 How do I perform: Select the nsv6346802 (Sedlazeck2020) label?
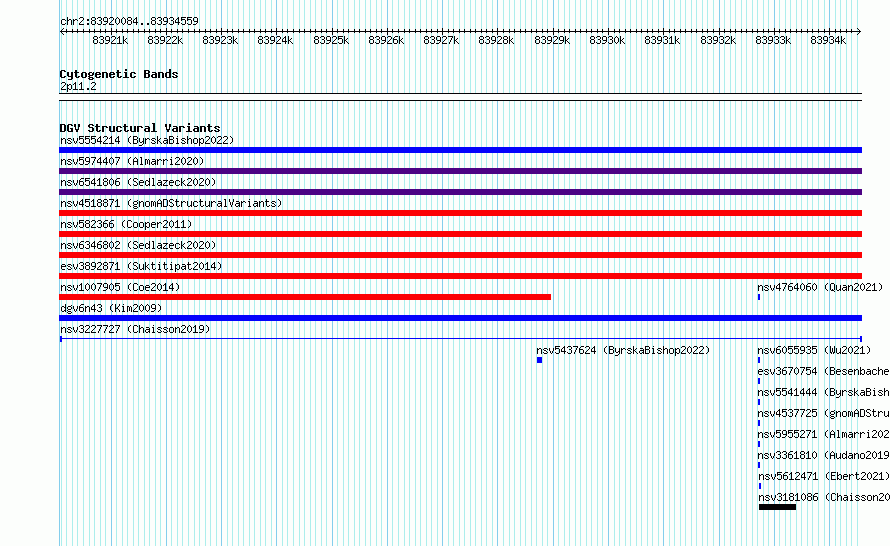click(x=138, y=245)
